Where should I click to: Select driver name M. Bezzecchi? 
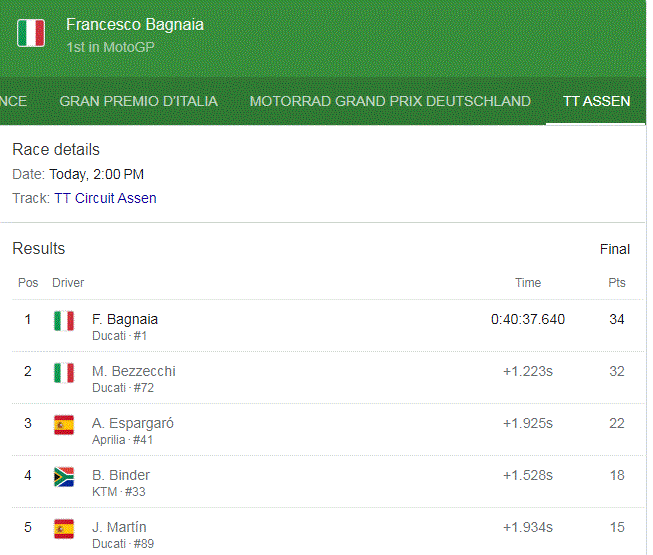tap(134, 371)
